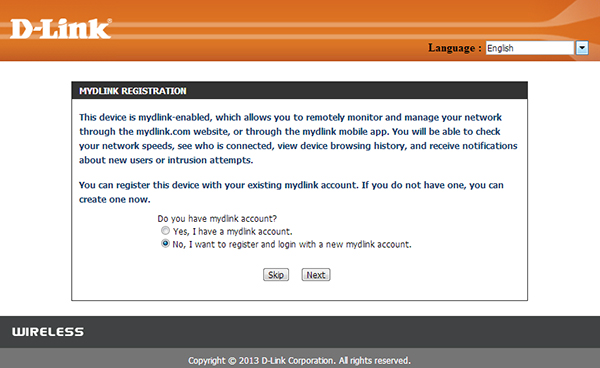Click the Next button

[316, 275]
